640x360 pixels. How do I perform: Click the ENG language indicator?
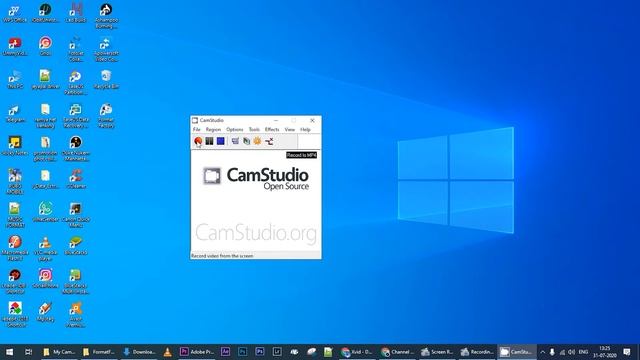click(584, 352)
